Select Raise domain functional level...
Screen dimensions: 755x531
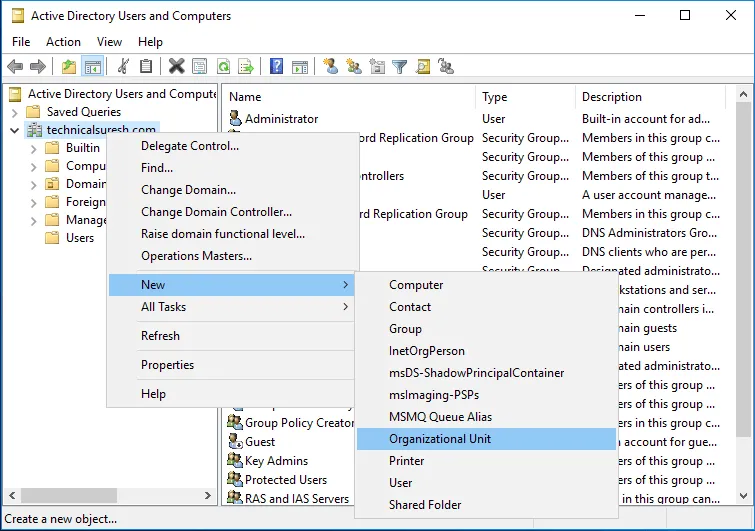pos(232,234)
